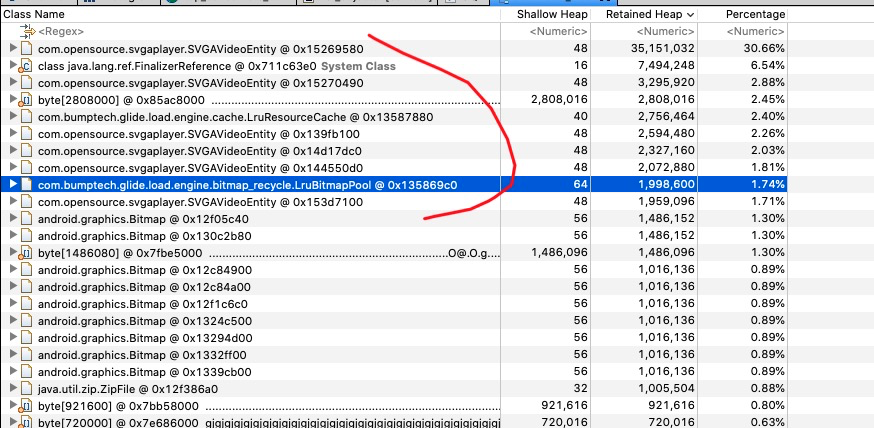
Task: Click the FinalizerReference class icon
Action: [27, 66]
